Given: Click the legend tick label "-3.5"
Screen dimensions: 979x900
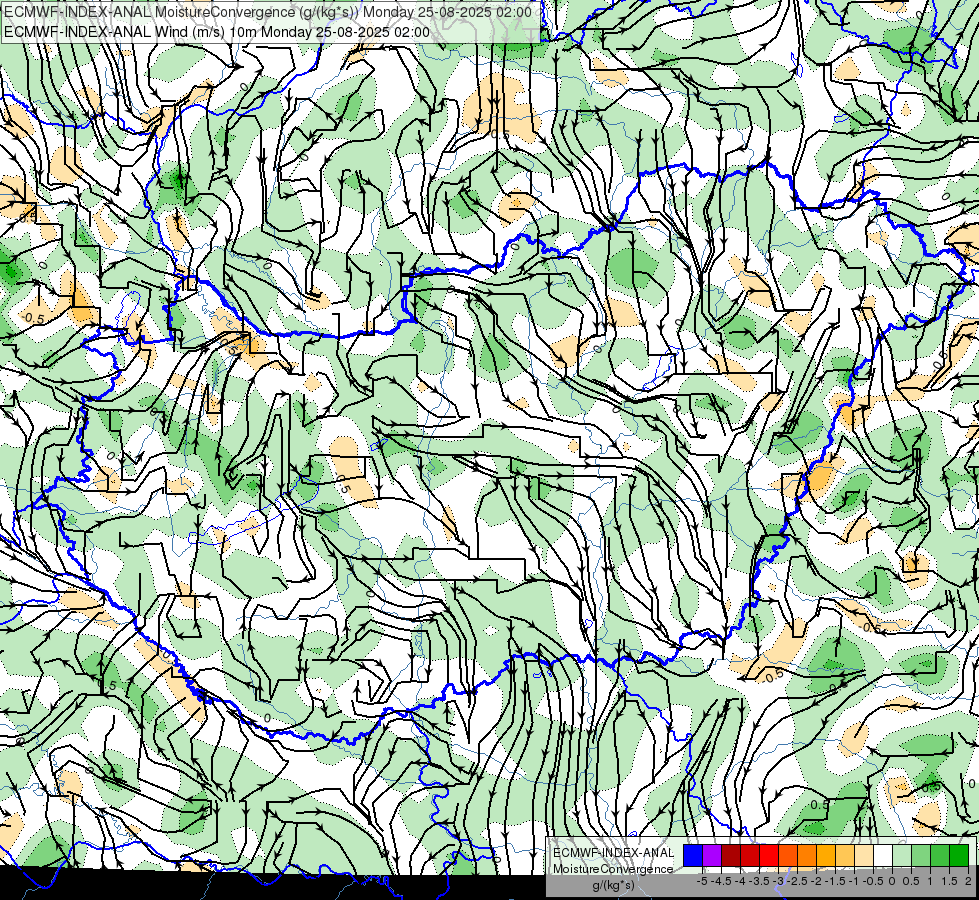Looking at the screenshot, I should [x=760, y=881].
